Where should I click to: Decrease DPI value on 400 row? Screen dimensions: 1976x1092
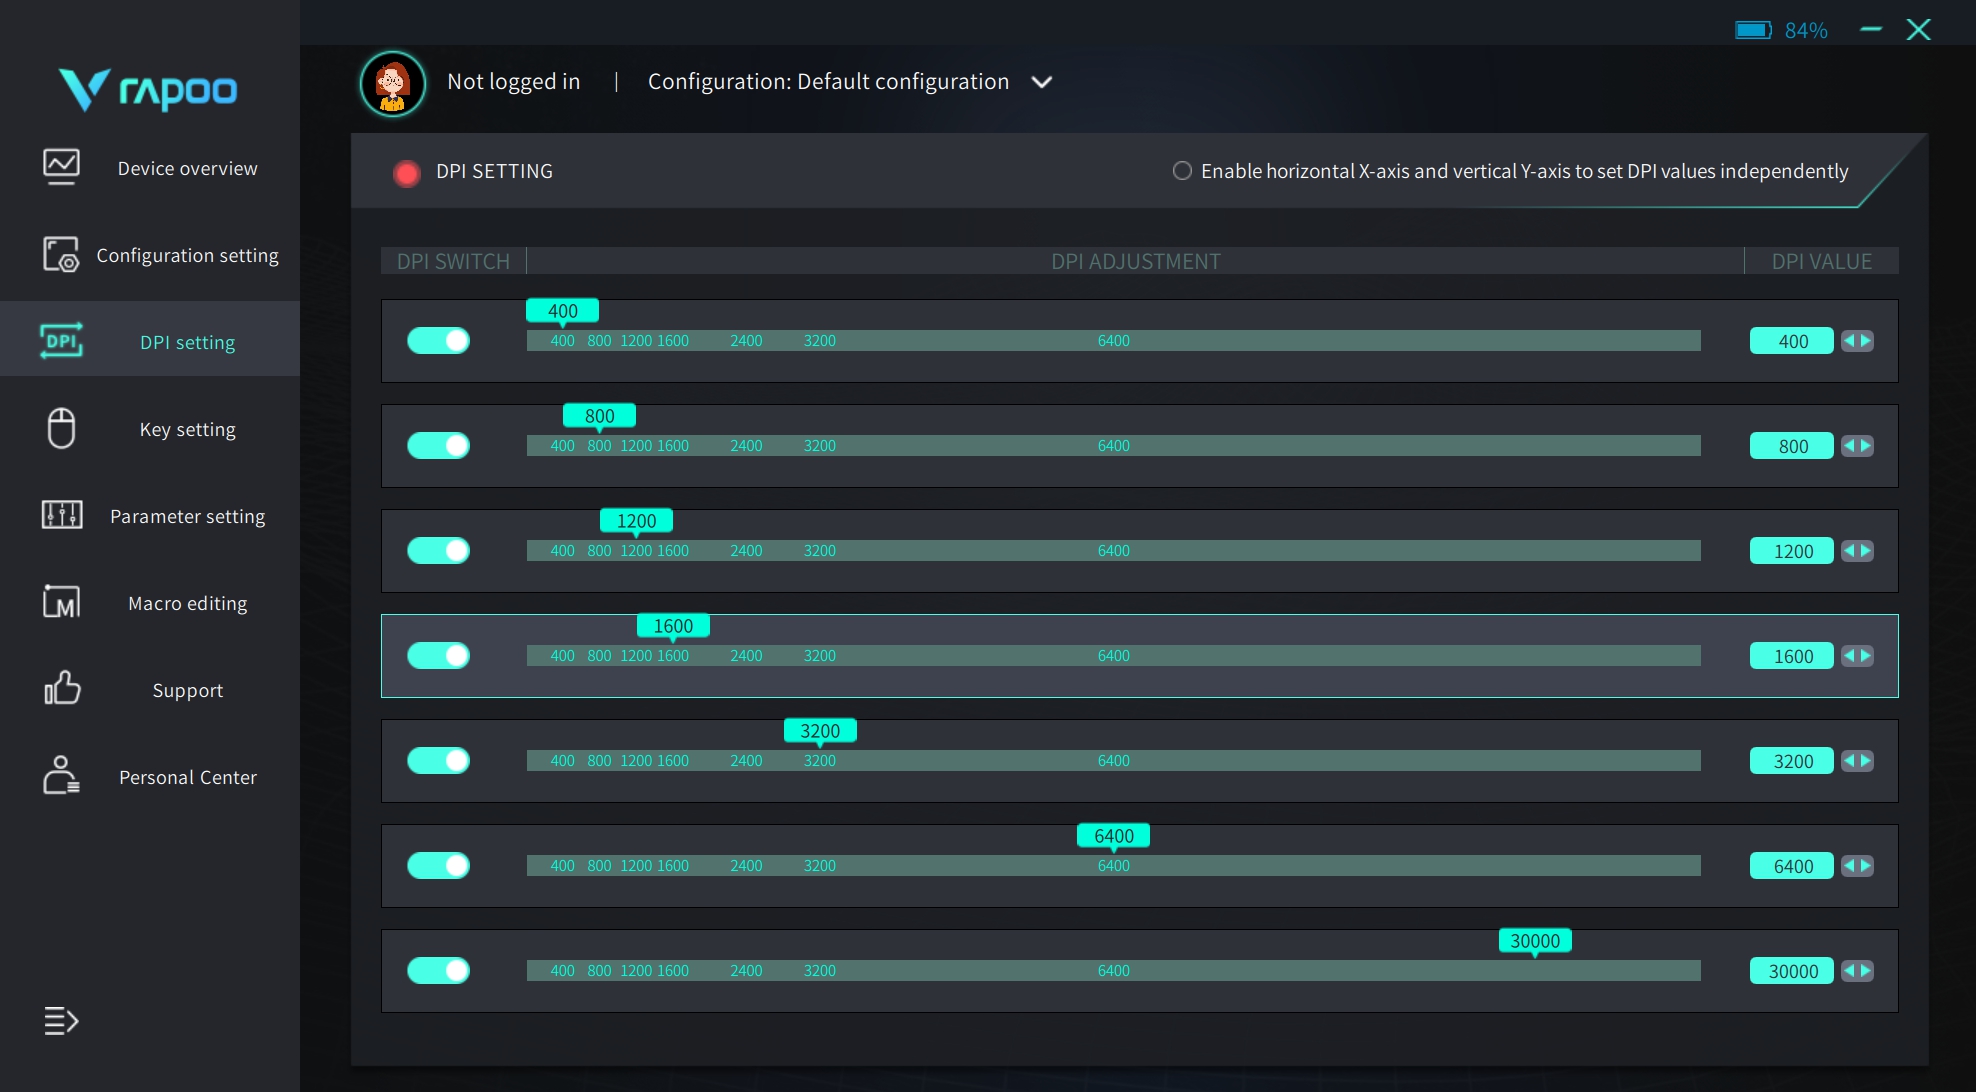(1849, 341)
